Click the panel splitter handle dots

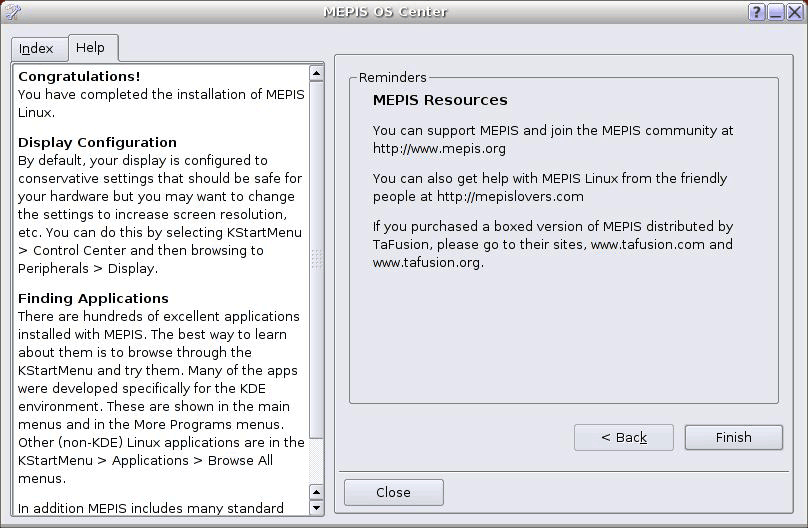pyautogui.click(x=317, y=259)
